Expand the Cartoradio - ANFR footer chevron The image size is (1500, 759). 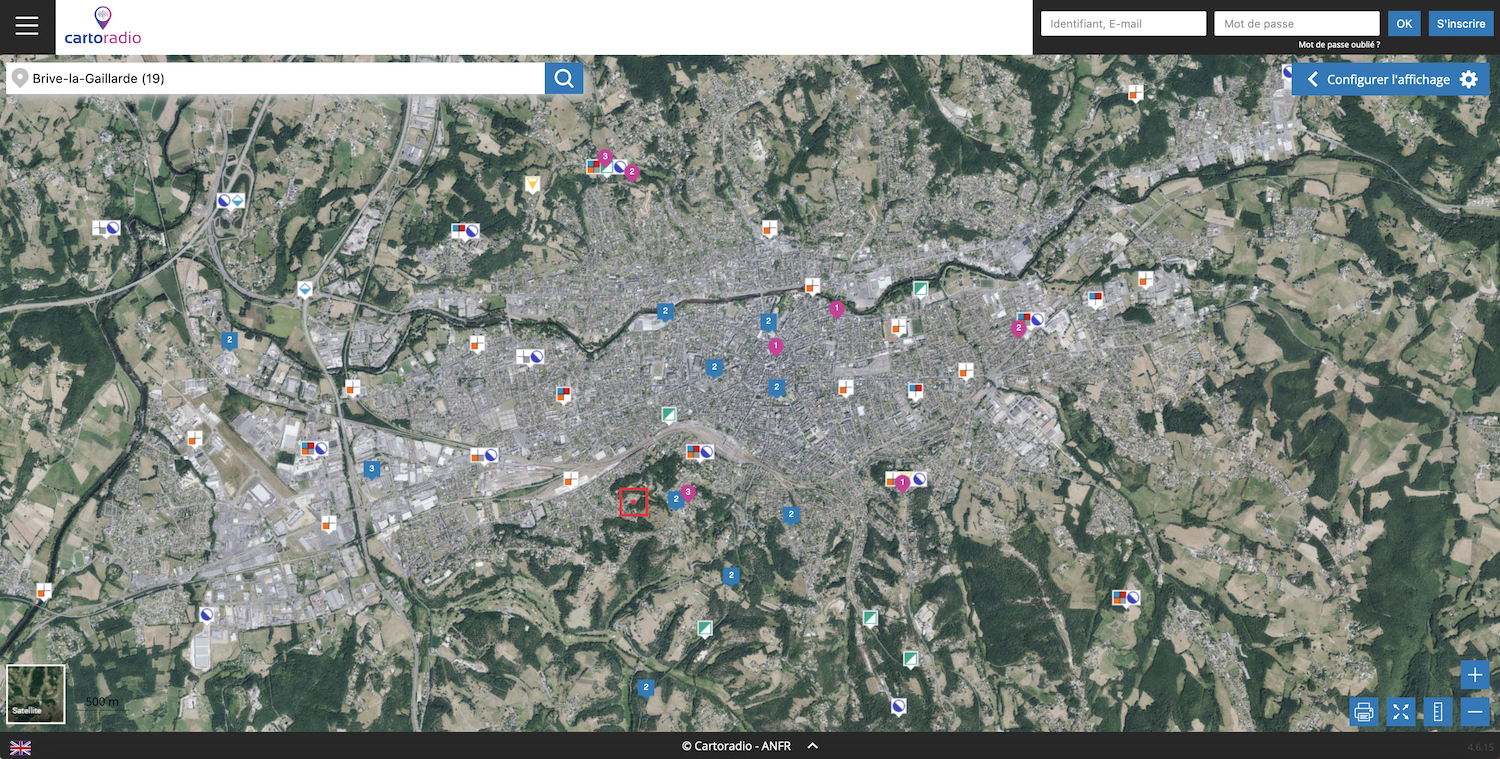813,746
